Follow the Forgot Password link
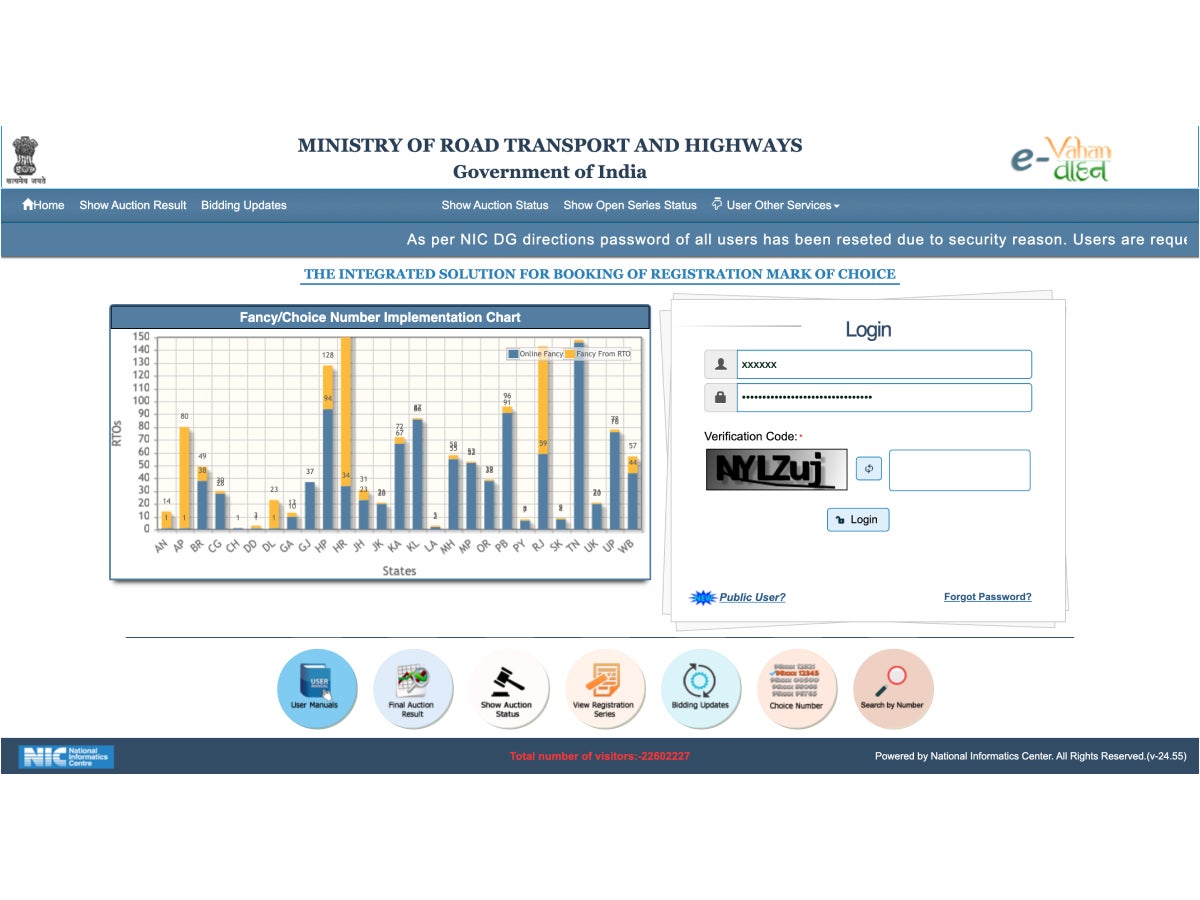The width and height of the screenshot is (1200, 900). tap(987, 597)
